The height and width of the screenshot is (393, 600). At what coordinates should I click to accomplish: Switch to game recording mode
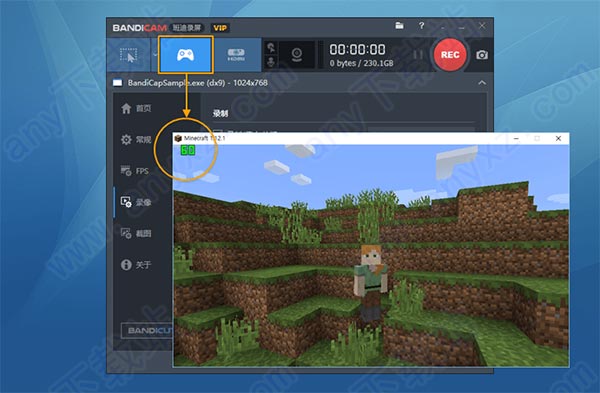click(186, 55)
